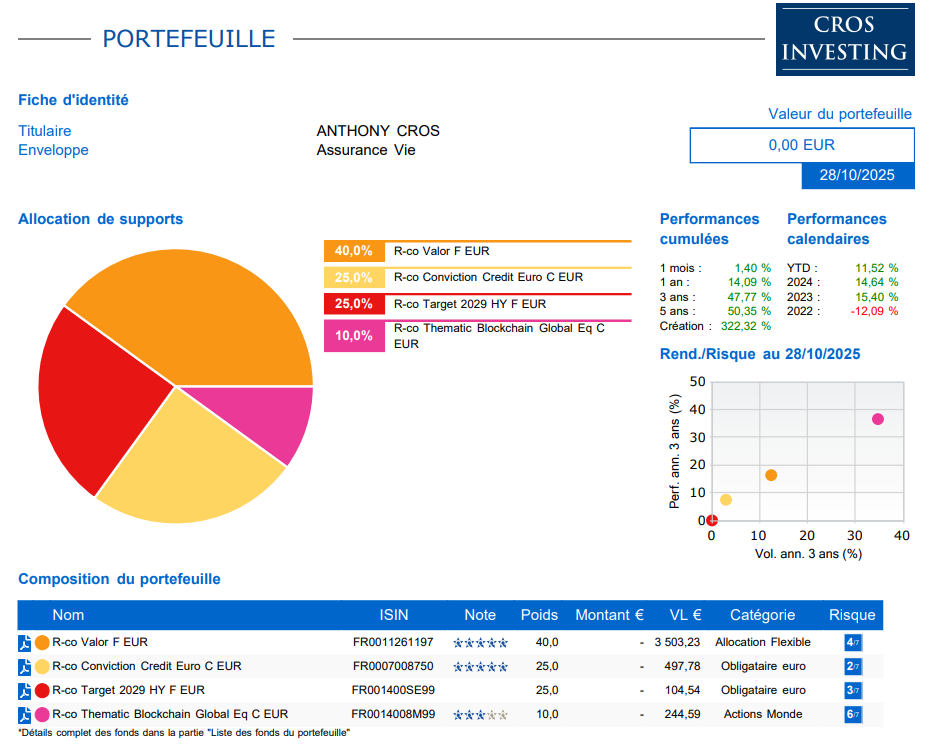Image resolution: width=939 pixels, height=753 pixels.
Task: Click the five-star rating of R-co Valor F EUR
Action: click(x=480, y=643)
